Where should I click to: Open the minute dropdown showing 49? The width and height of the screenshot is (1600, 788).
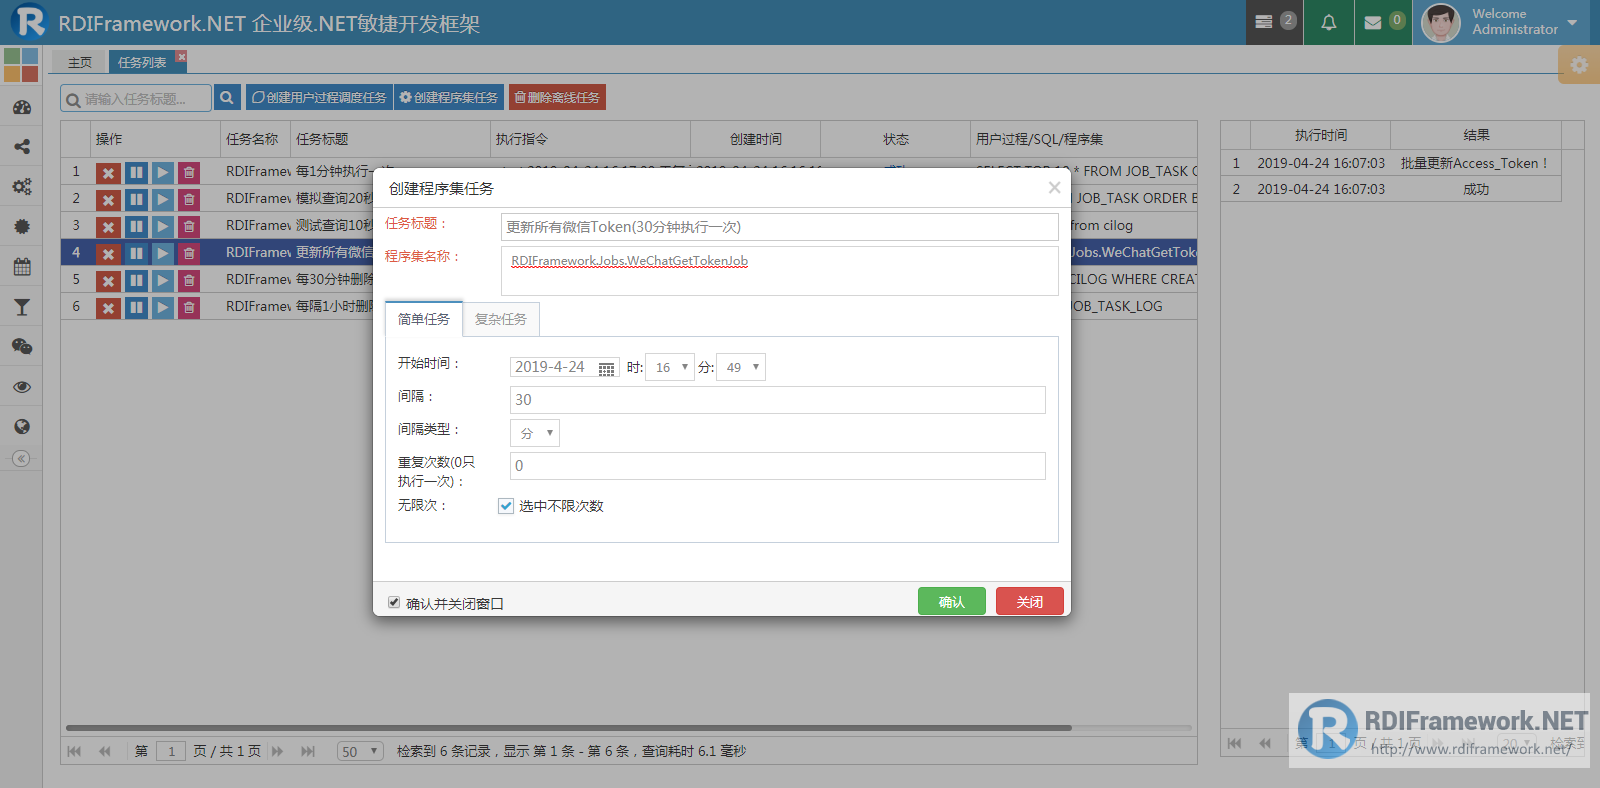tap(741, 367)
